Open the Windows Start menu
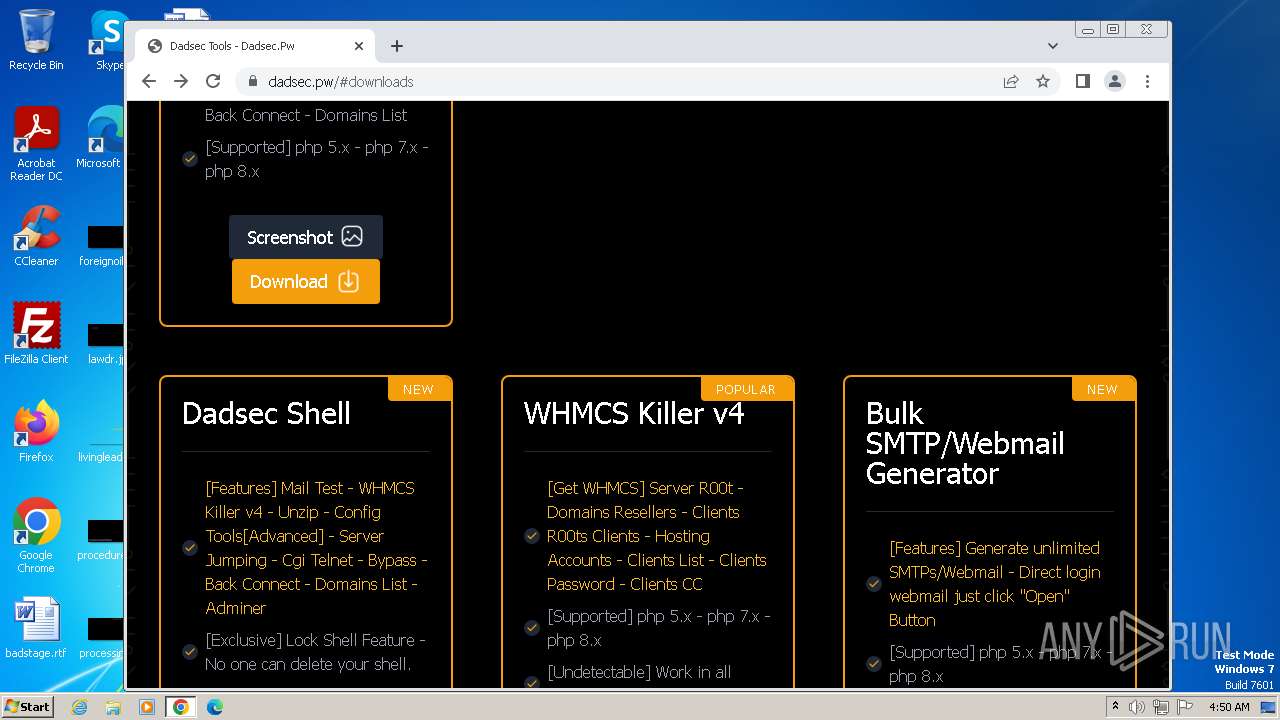1280x720 pixels. tap(27, 706)
